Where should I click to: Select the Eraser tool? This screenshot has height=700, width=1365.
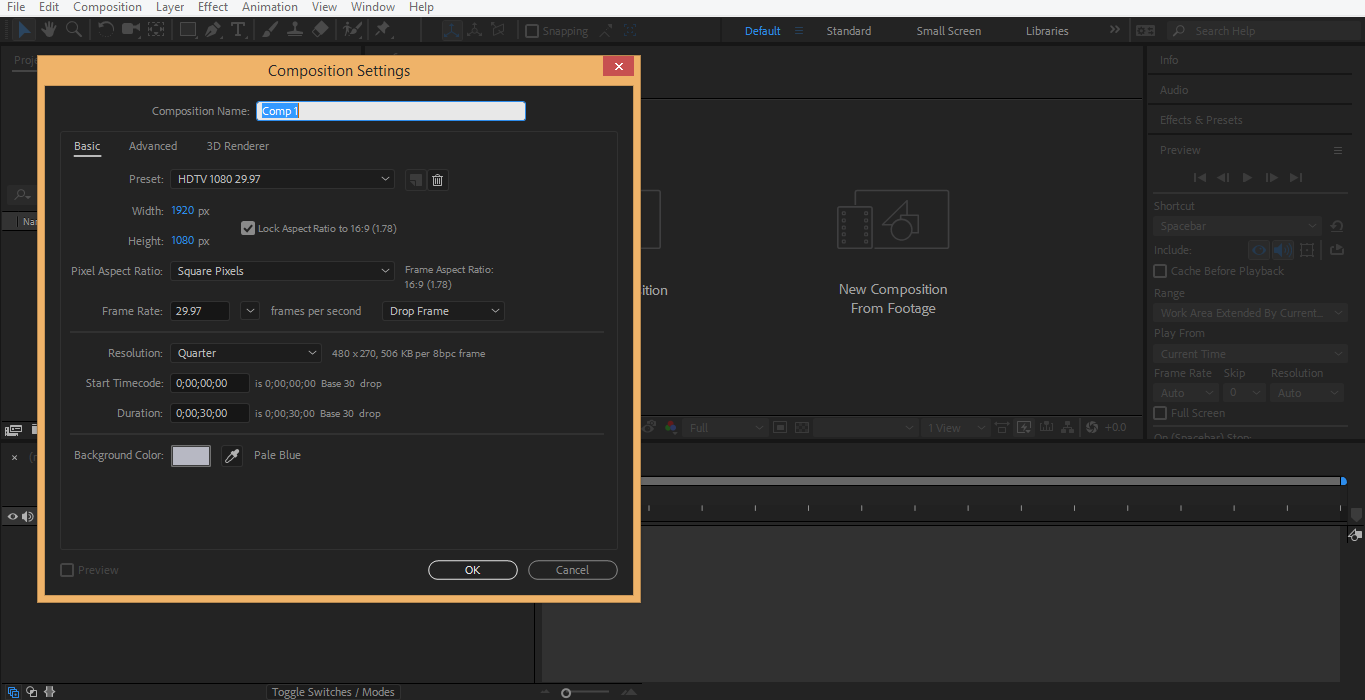tap(320, 30)
